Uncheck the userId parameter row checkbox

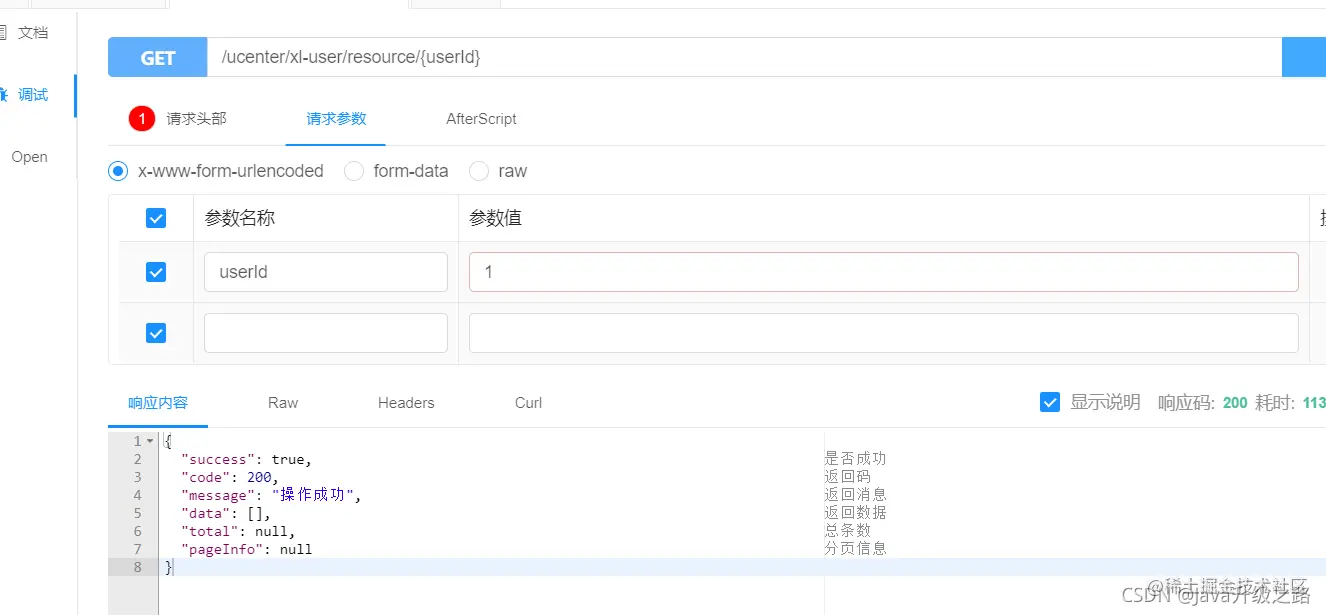[x=156, y=272]
